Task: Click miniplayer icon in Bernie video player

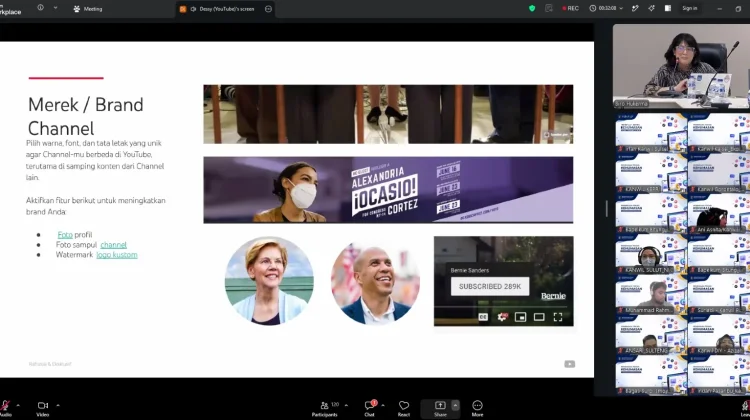Action: (x=520, y=317)
